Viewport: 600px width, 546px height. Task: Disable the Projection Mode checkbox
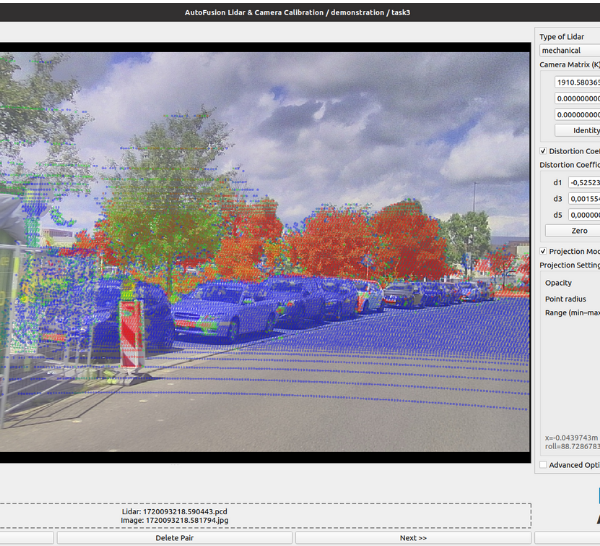(544, 251)
